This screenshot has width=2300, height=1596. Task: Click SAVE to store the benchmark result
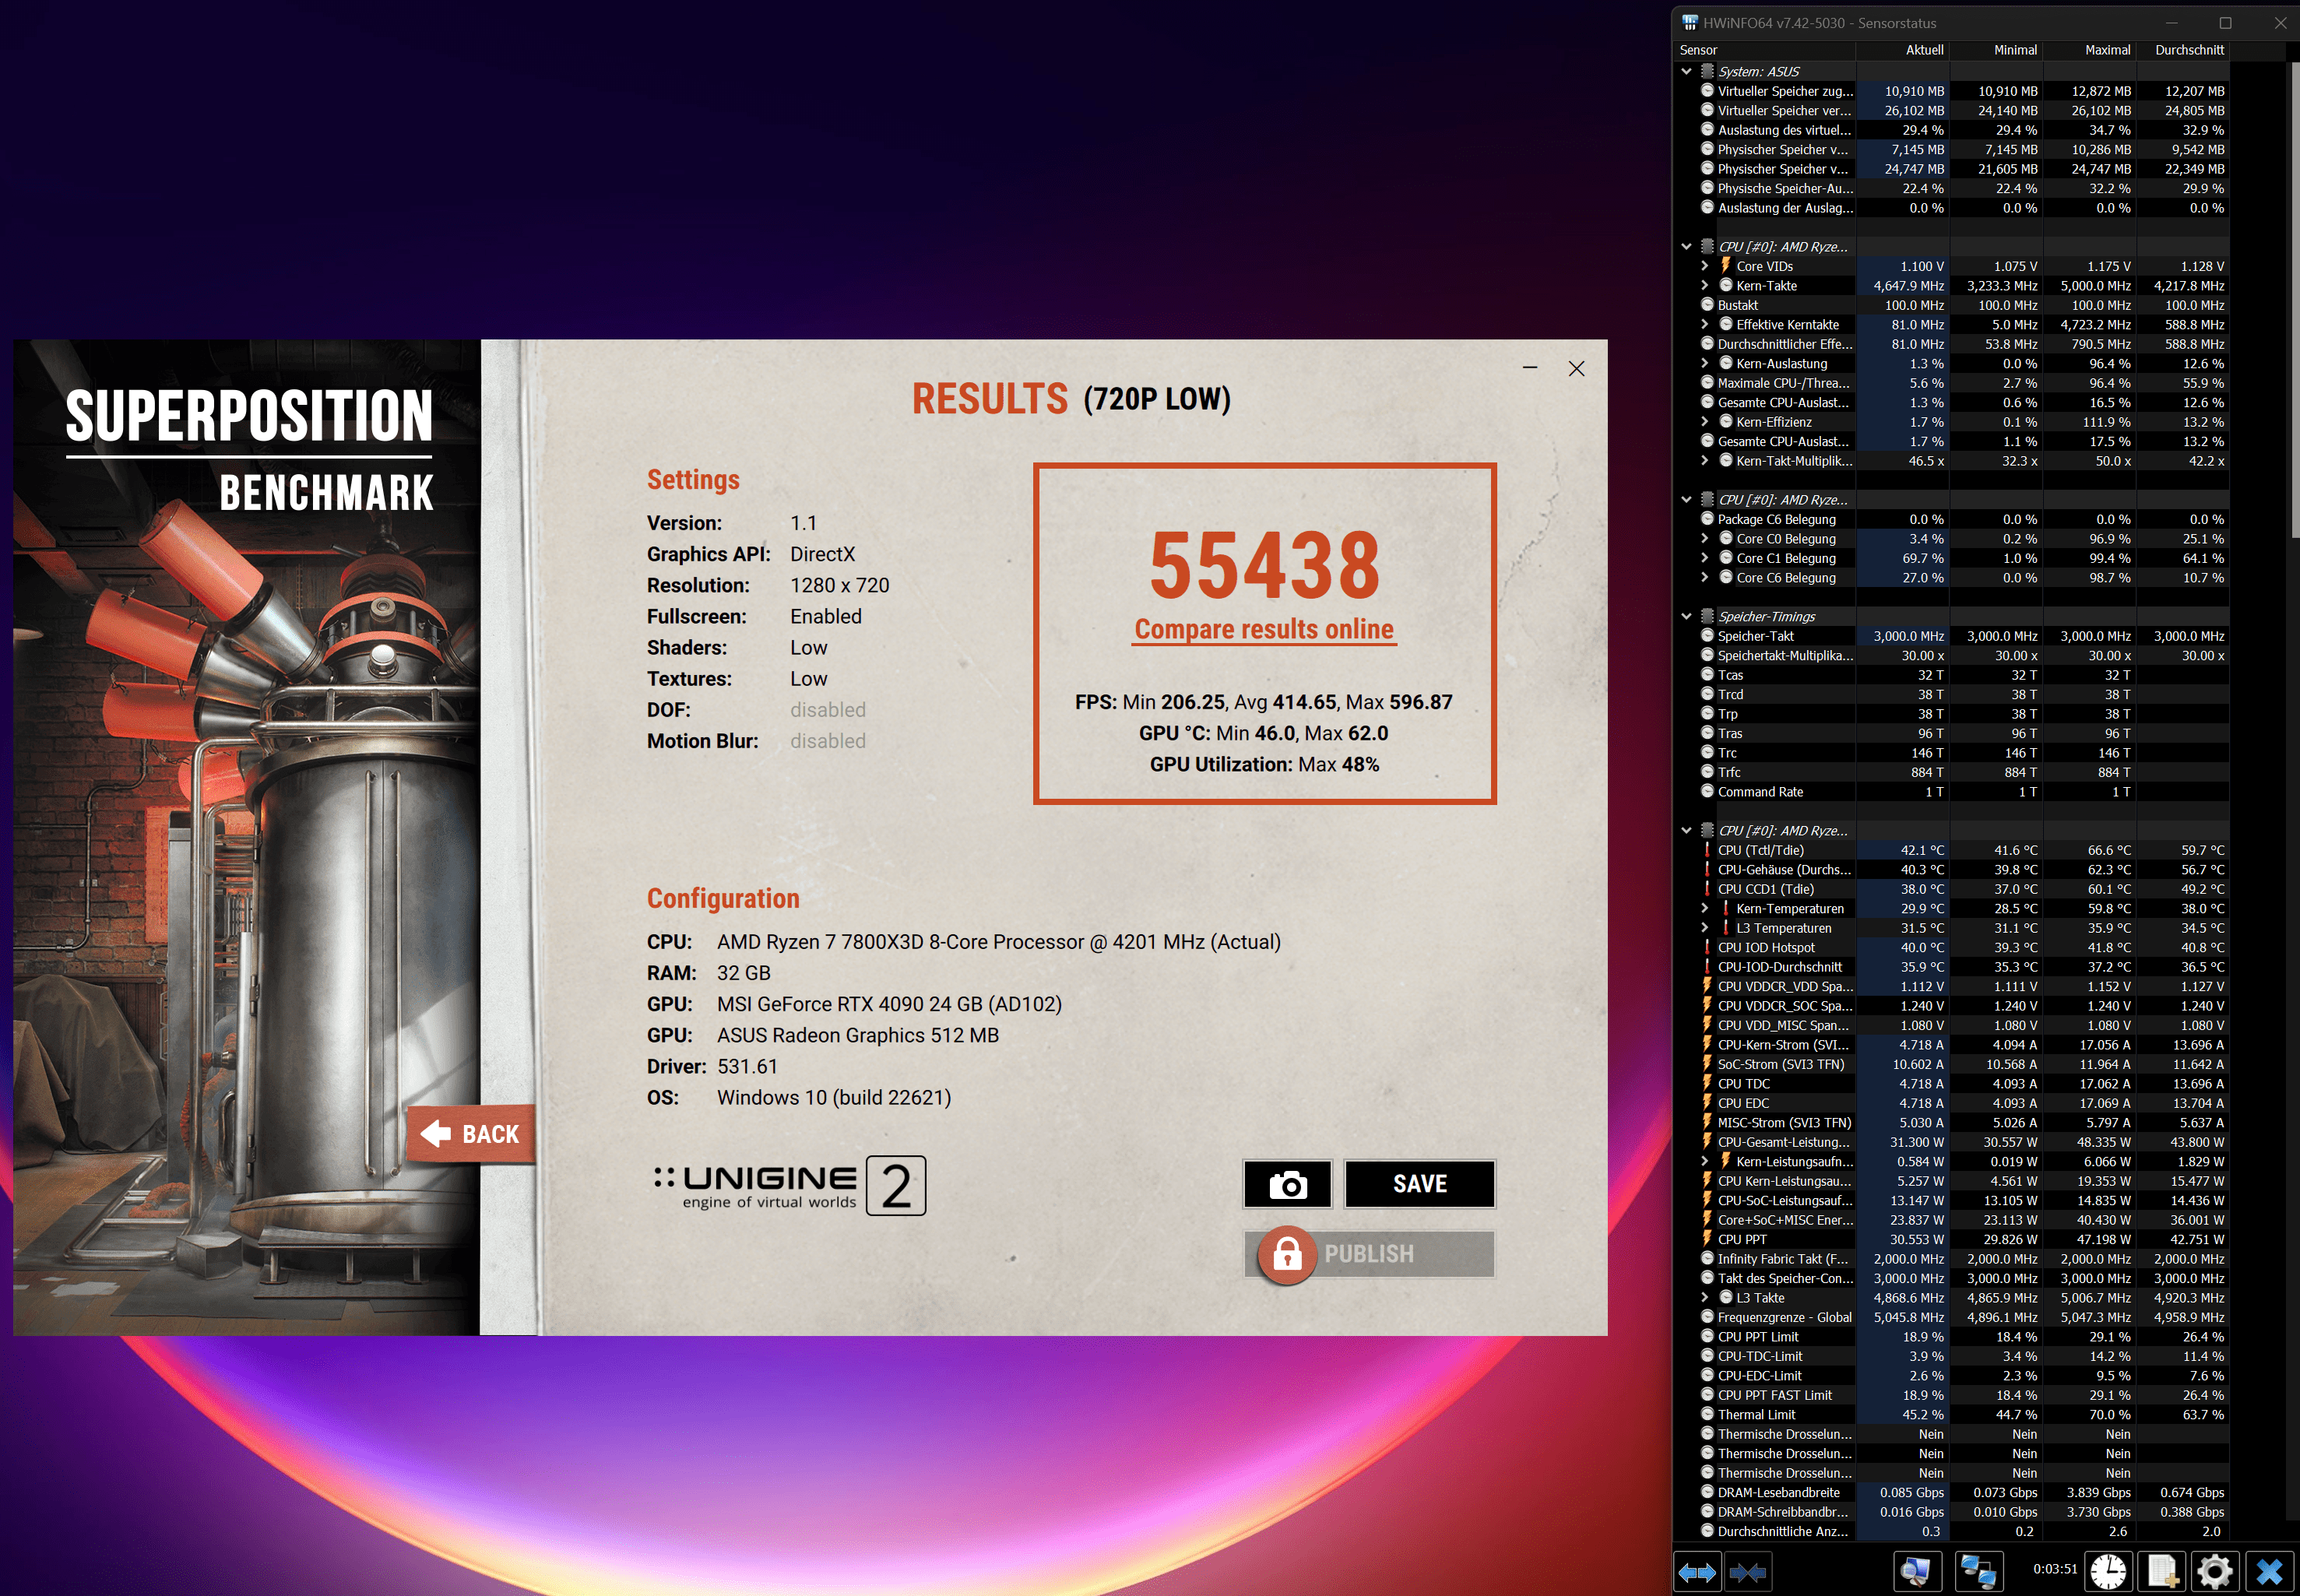tap(1420, 1185)
